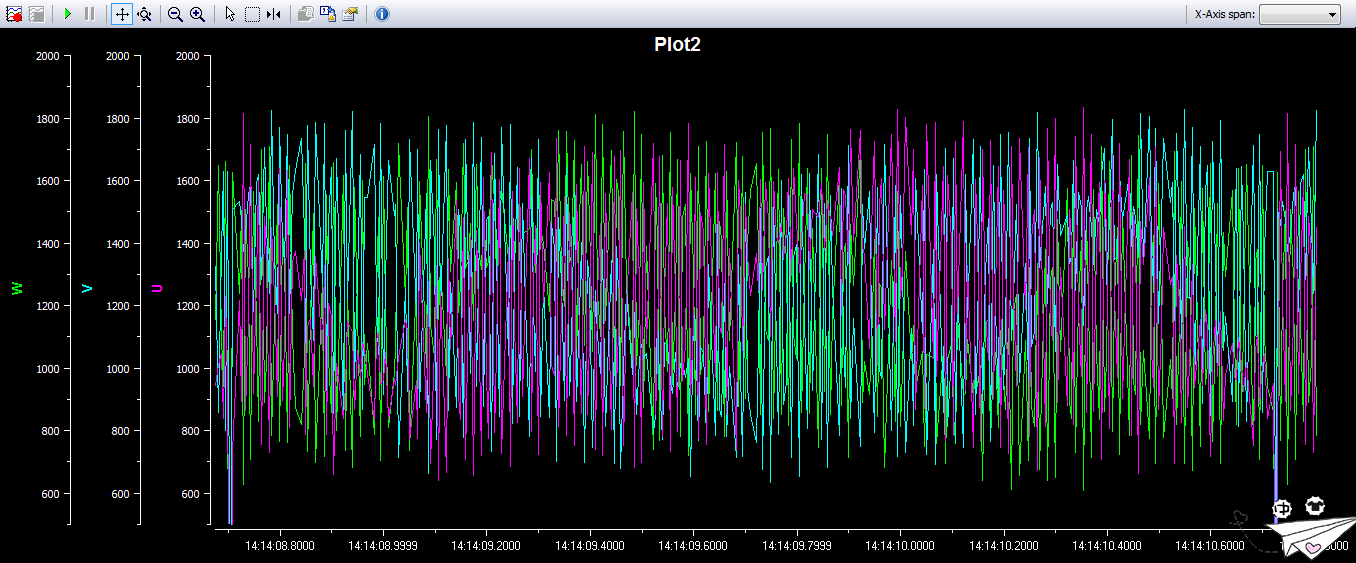Viewport: 1356px width, 563px height.
Task: Click the 14:14:08.8000 time label
Action: (279, 546)
